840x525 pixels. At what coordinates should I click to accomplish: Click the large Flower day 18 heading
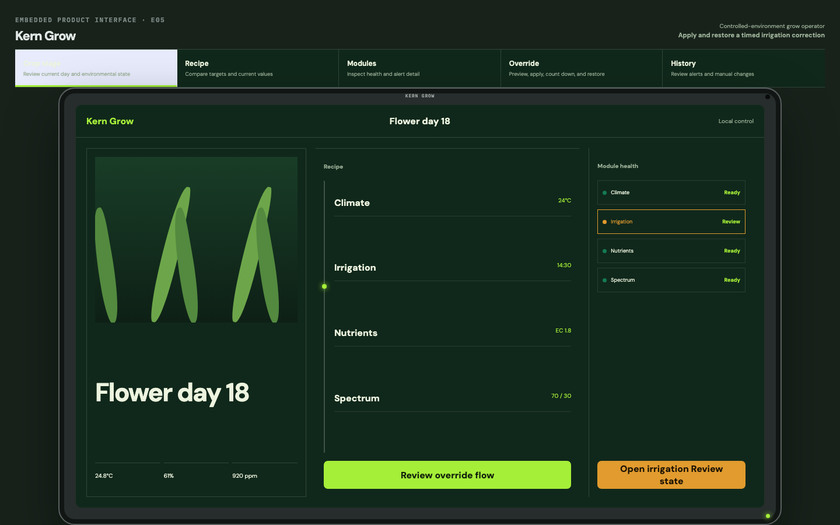click(x=172, y=393)
